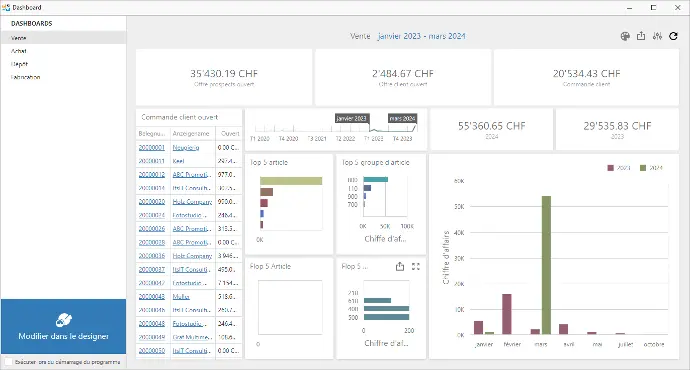Sort by the Ouvert column header
Viewport: 690px width, 370px height.
coord(229,133)
